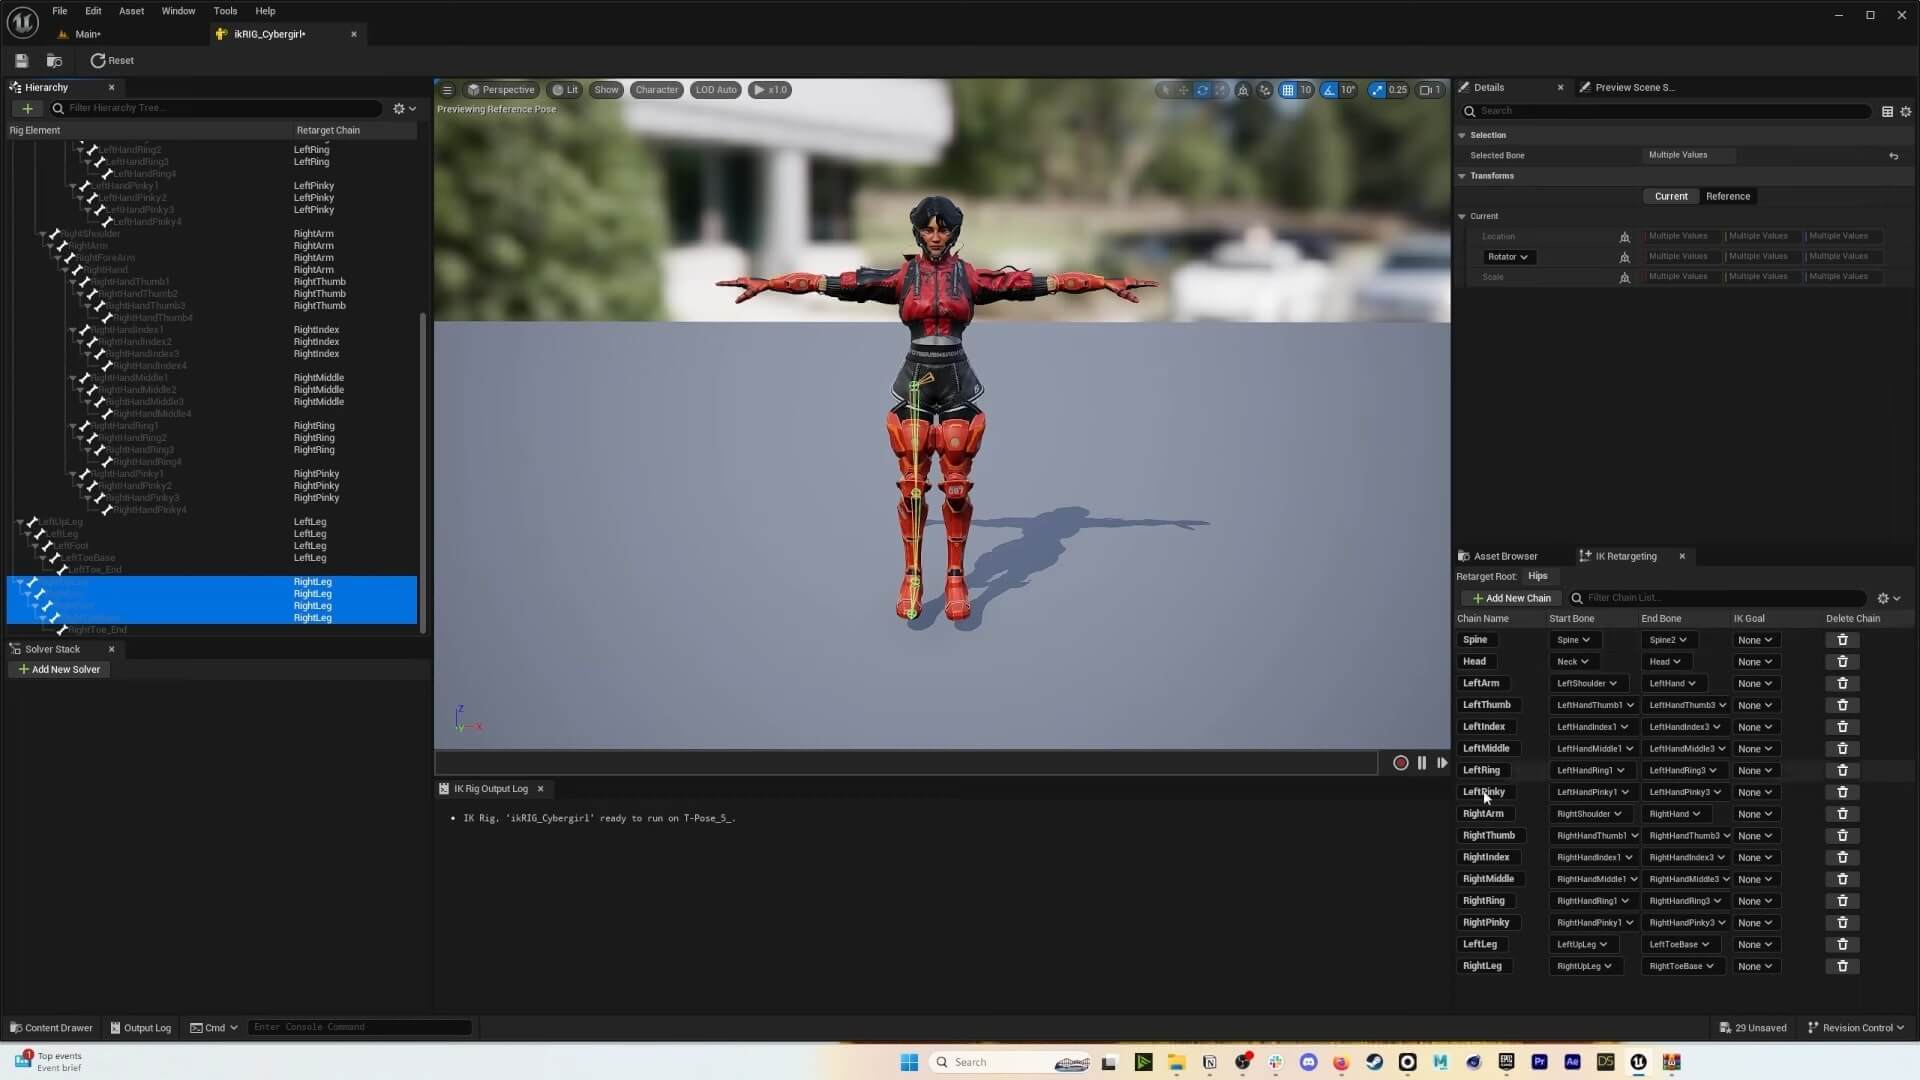This screenshot has height=1080, width=1920.
Task: Click the Add New Chain button
Action: (x=1511, y=597)
